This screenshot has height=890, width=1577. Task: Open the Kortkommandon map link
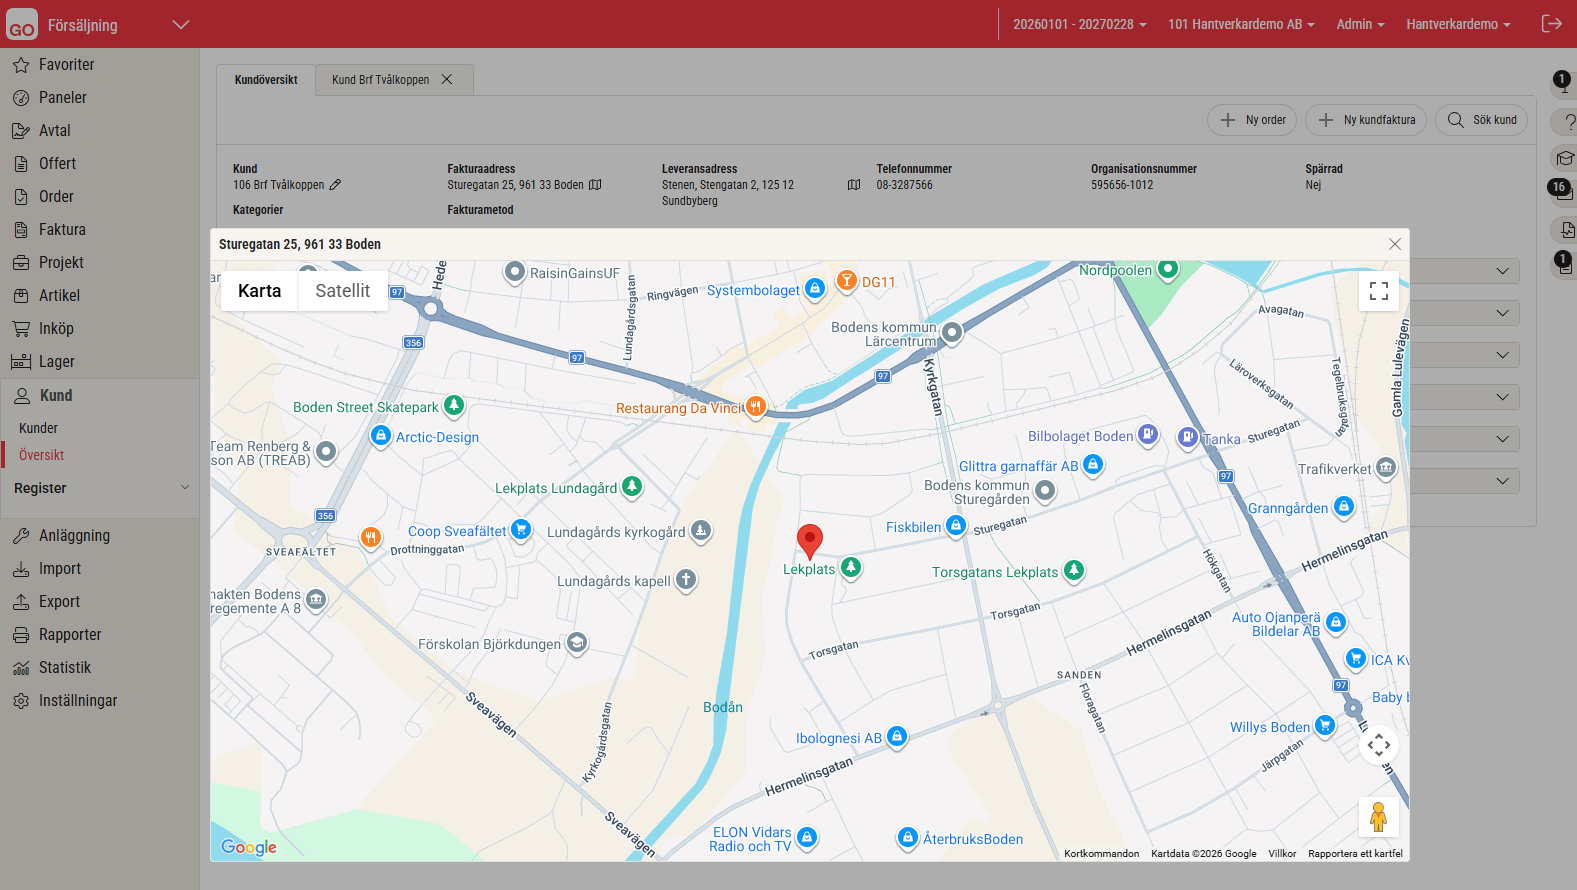click(x=1101, y=854)
